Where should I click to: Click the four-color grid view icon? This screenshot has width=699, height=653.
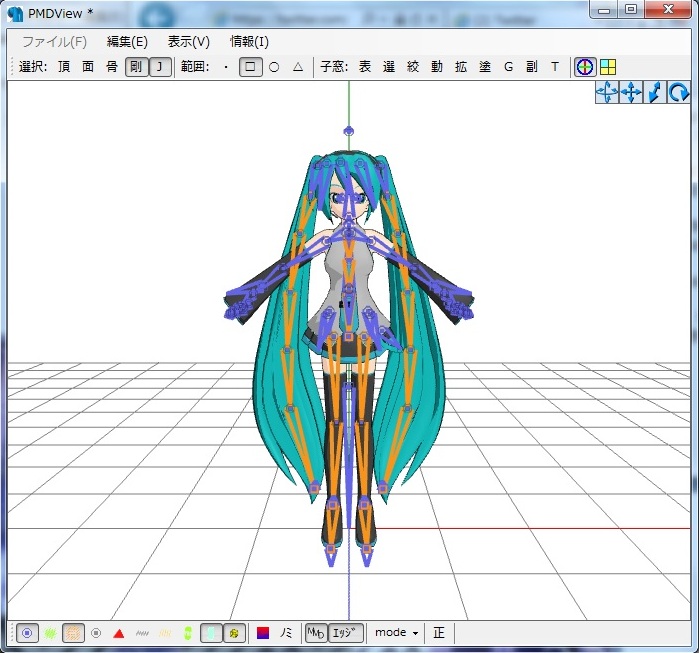pos(608,67)
